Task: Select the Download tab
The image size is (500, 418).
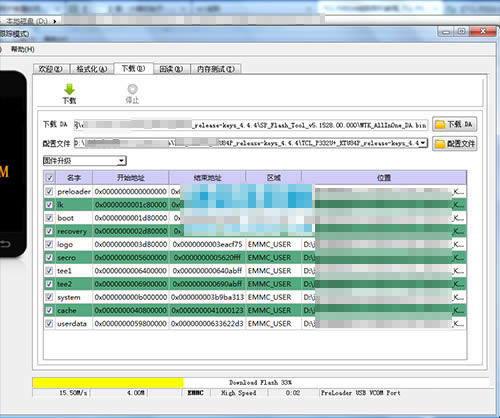Action: click(133, 68)
